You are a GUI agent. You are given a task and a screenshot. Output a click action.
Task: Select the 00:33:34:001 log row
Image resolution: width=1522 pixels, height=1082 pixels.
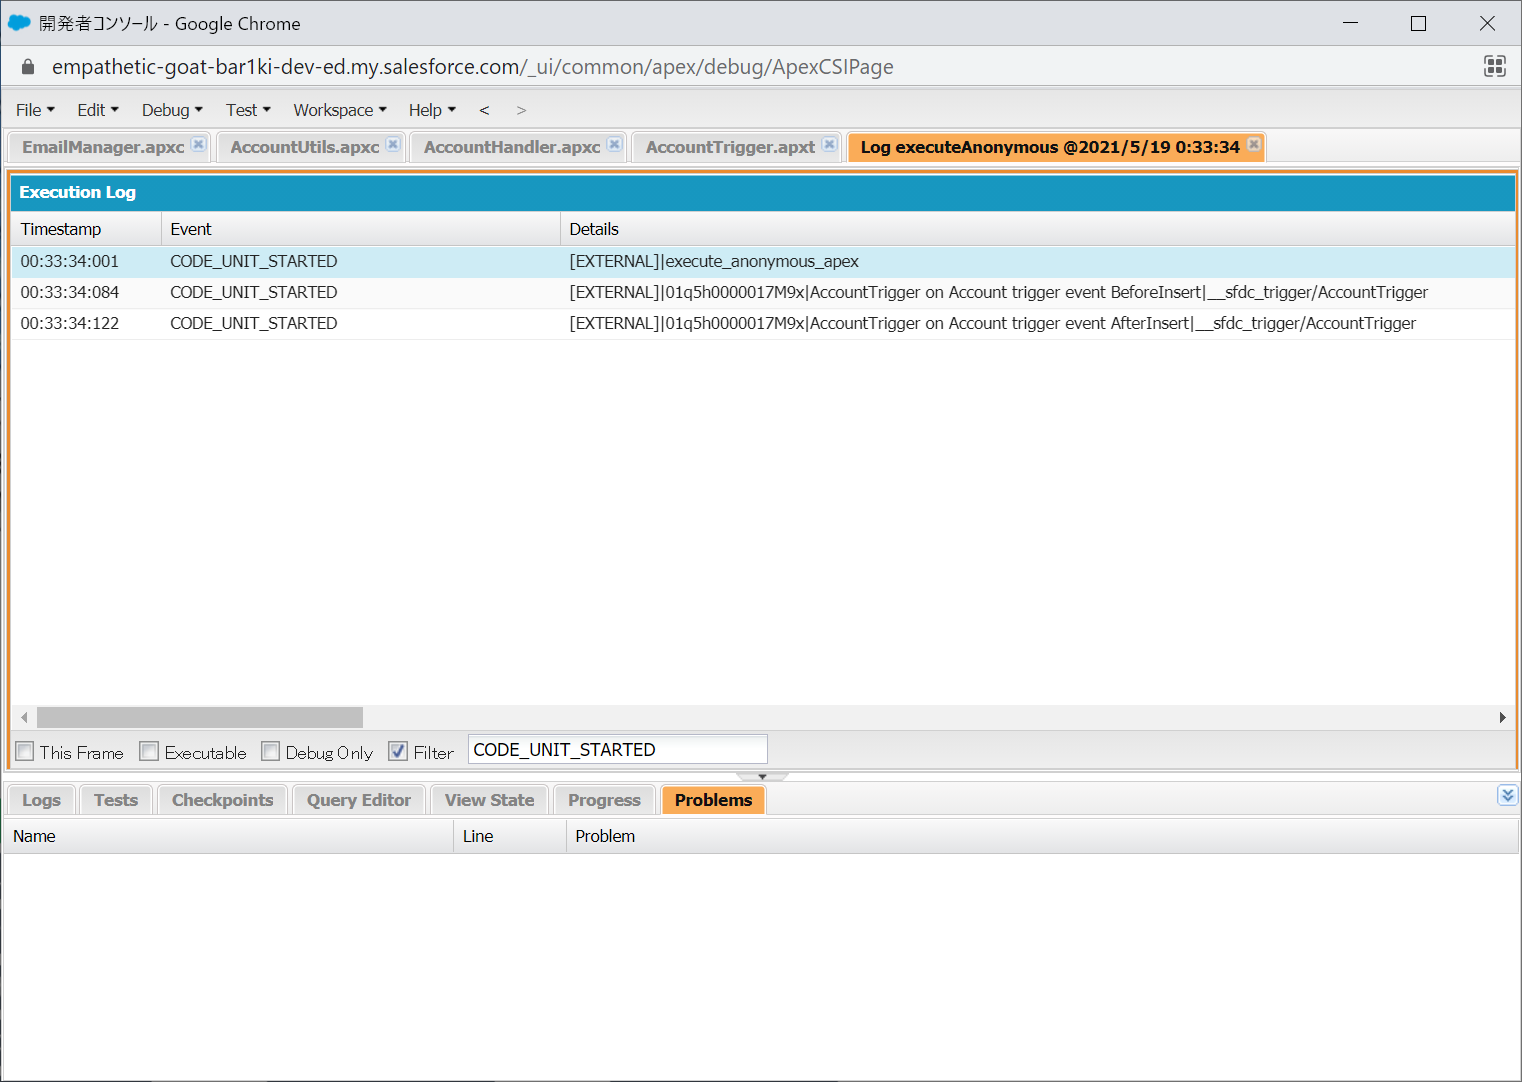click(x=763, y=262)
